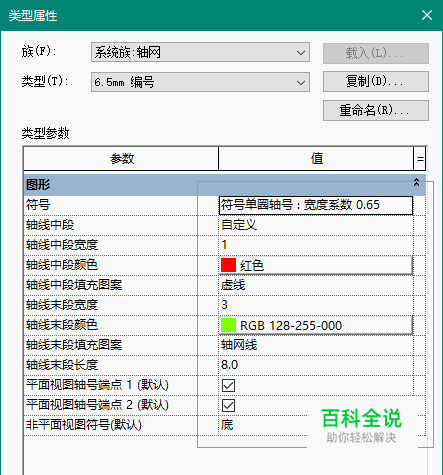Select the 符号 parameter name cell
Image resolution: width=443 pixels, height=475 pixels.
click(x=121, y=205)
